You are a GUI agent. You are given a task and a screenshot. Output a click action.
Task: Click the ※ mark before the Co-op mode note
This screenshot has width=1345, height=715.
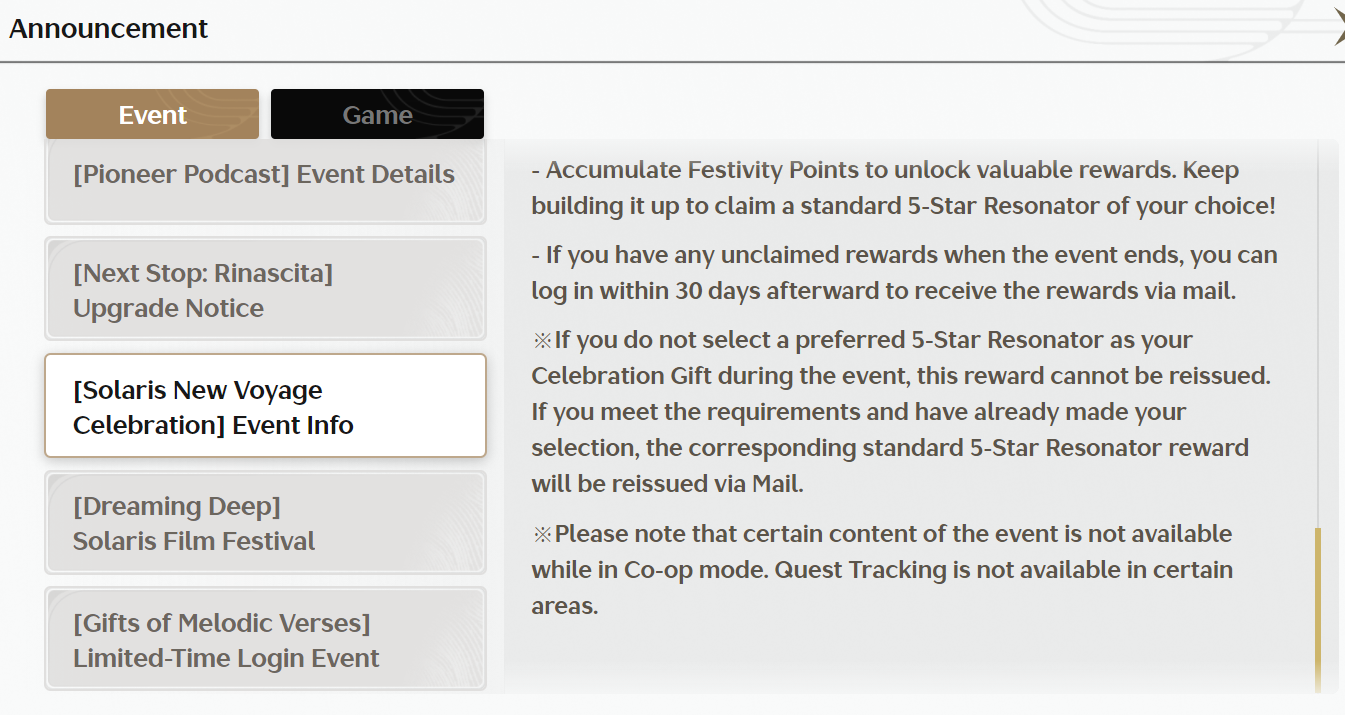[x=542, y=534]
